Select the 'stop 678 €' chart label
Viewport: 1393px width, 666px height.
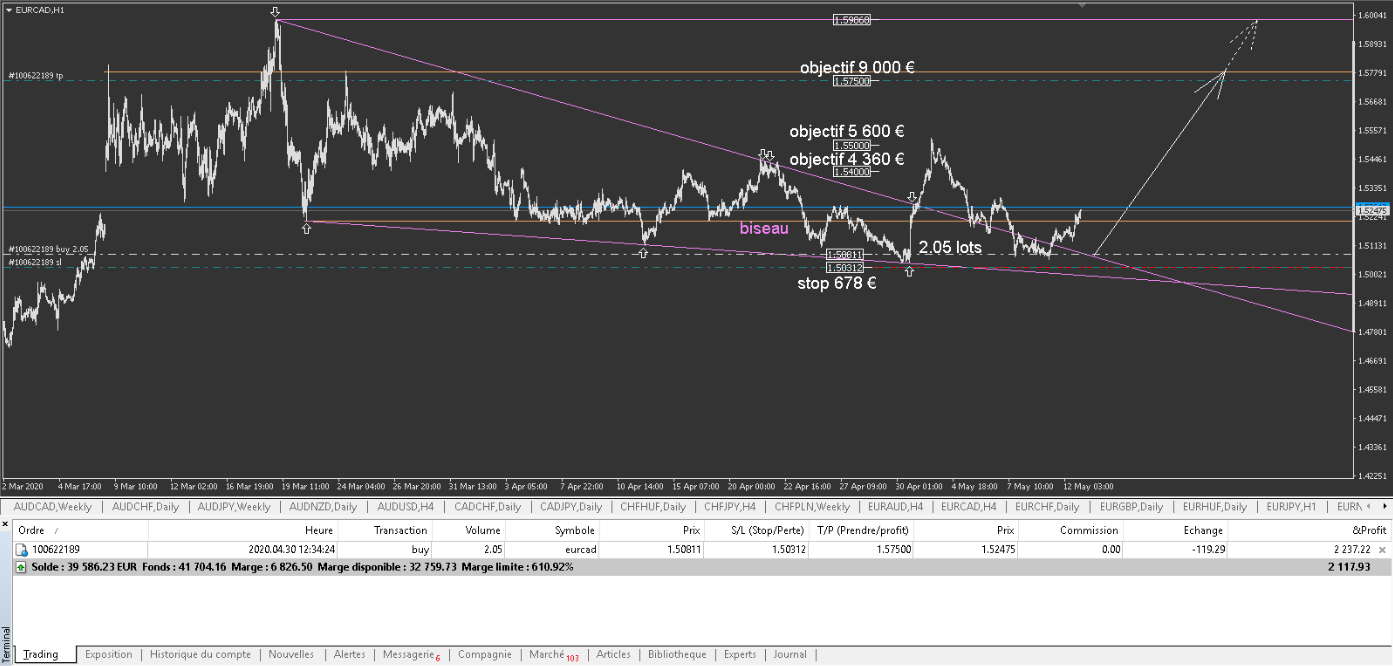pyautogui.click(x=836, y=283)
